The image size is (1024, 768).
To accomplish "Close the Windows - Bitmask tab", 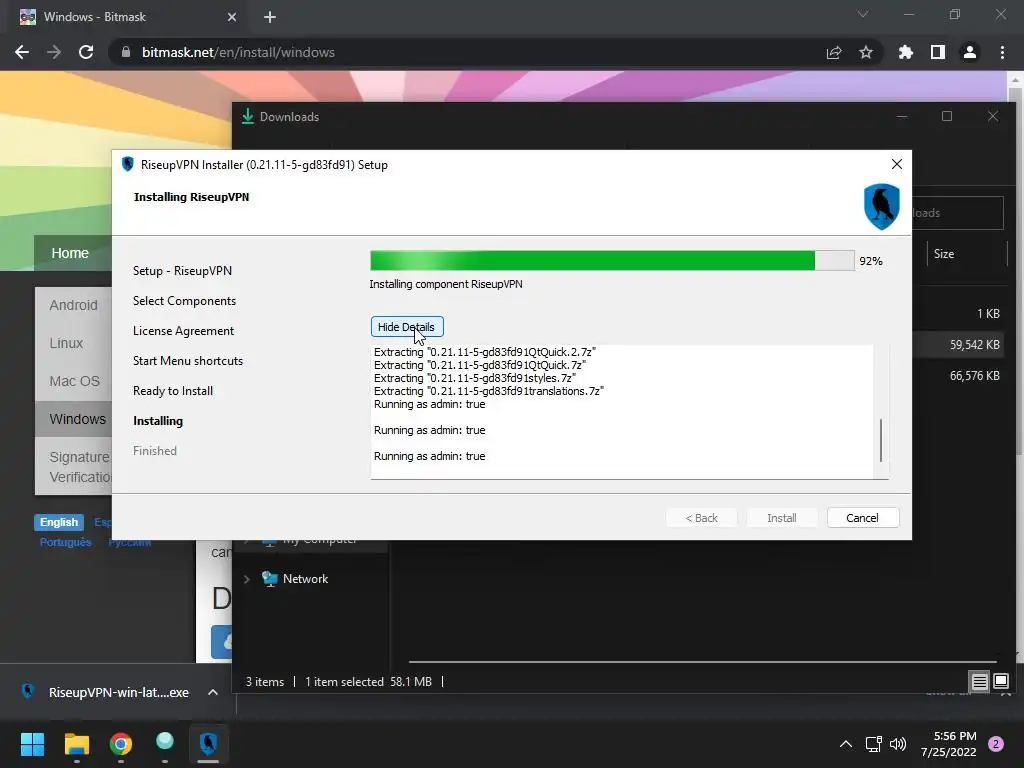I will 232,18.
